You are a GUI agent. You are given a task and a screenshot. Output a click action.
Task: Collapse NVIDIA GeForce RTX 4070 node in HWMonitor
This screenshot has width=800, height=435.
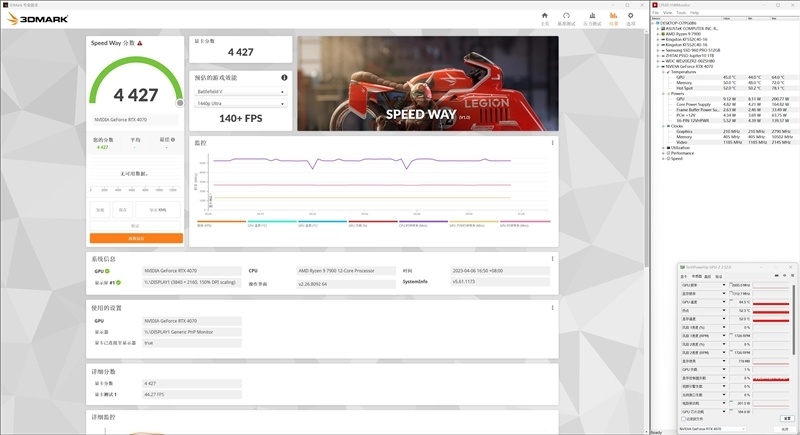tap(658, 66)
